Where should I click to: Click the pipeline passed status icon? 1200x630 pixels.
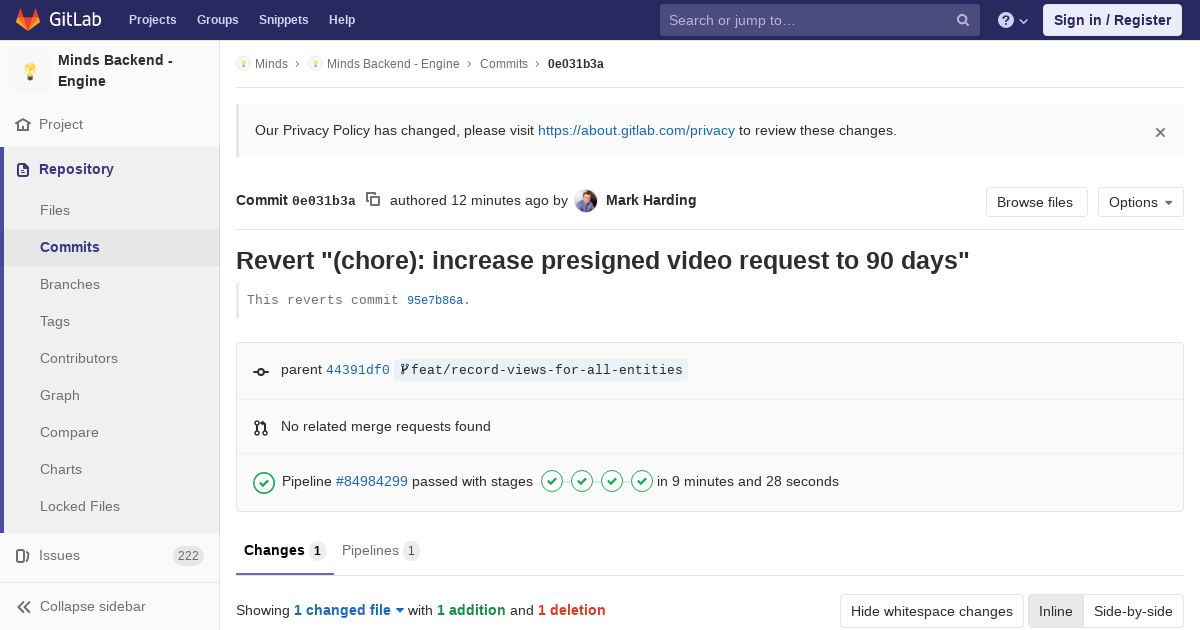pos(264,483)
